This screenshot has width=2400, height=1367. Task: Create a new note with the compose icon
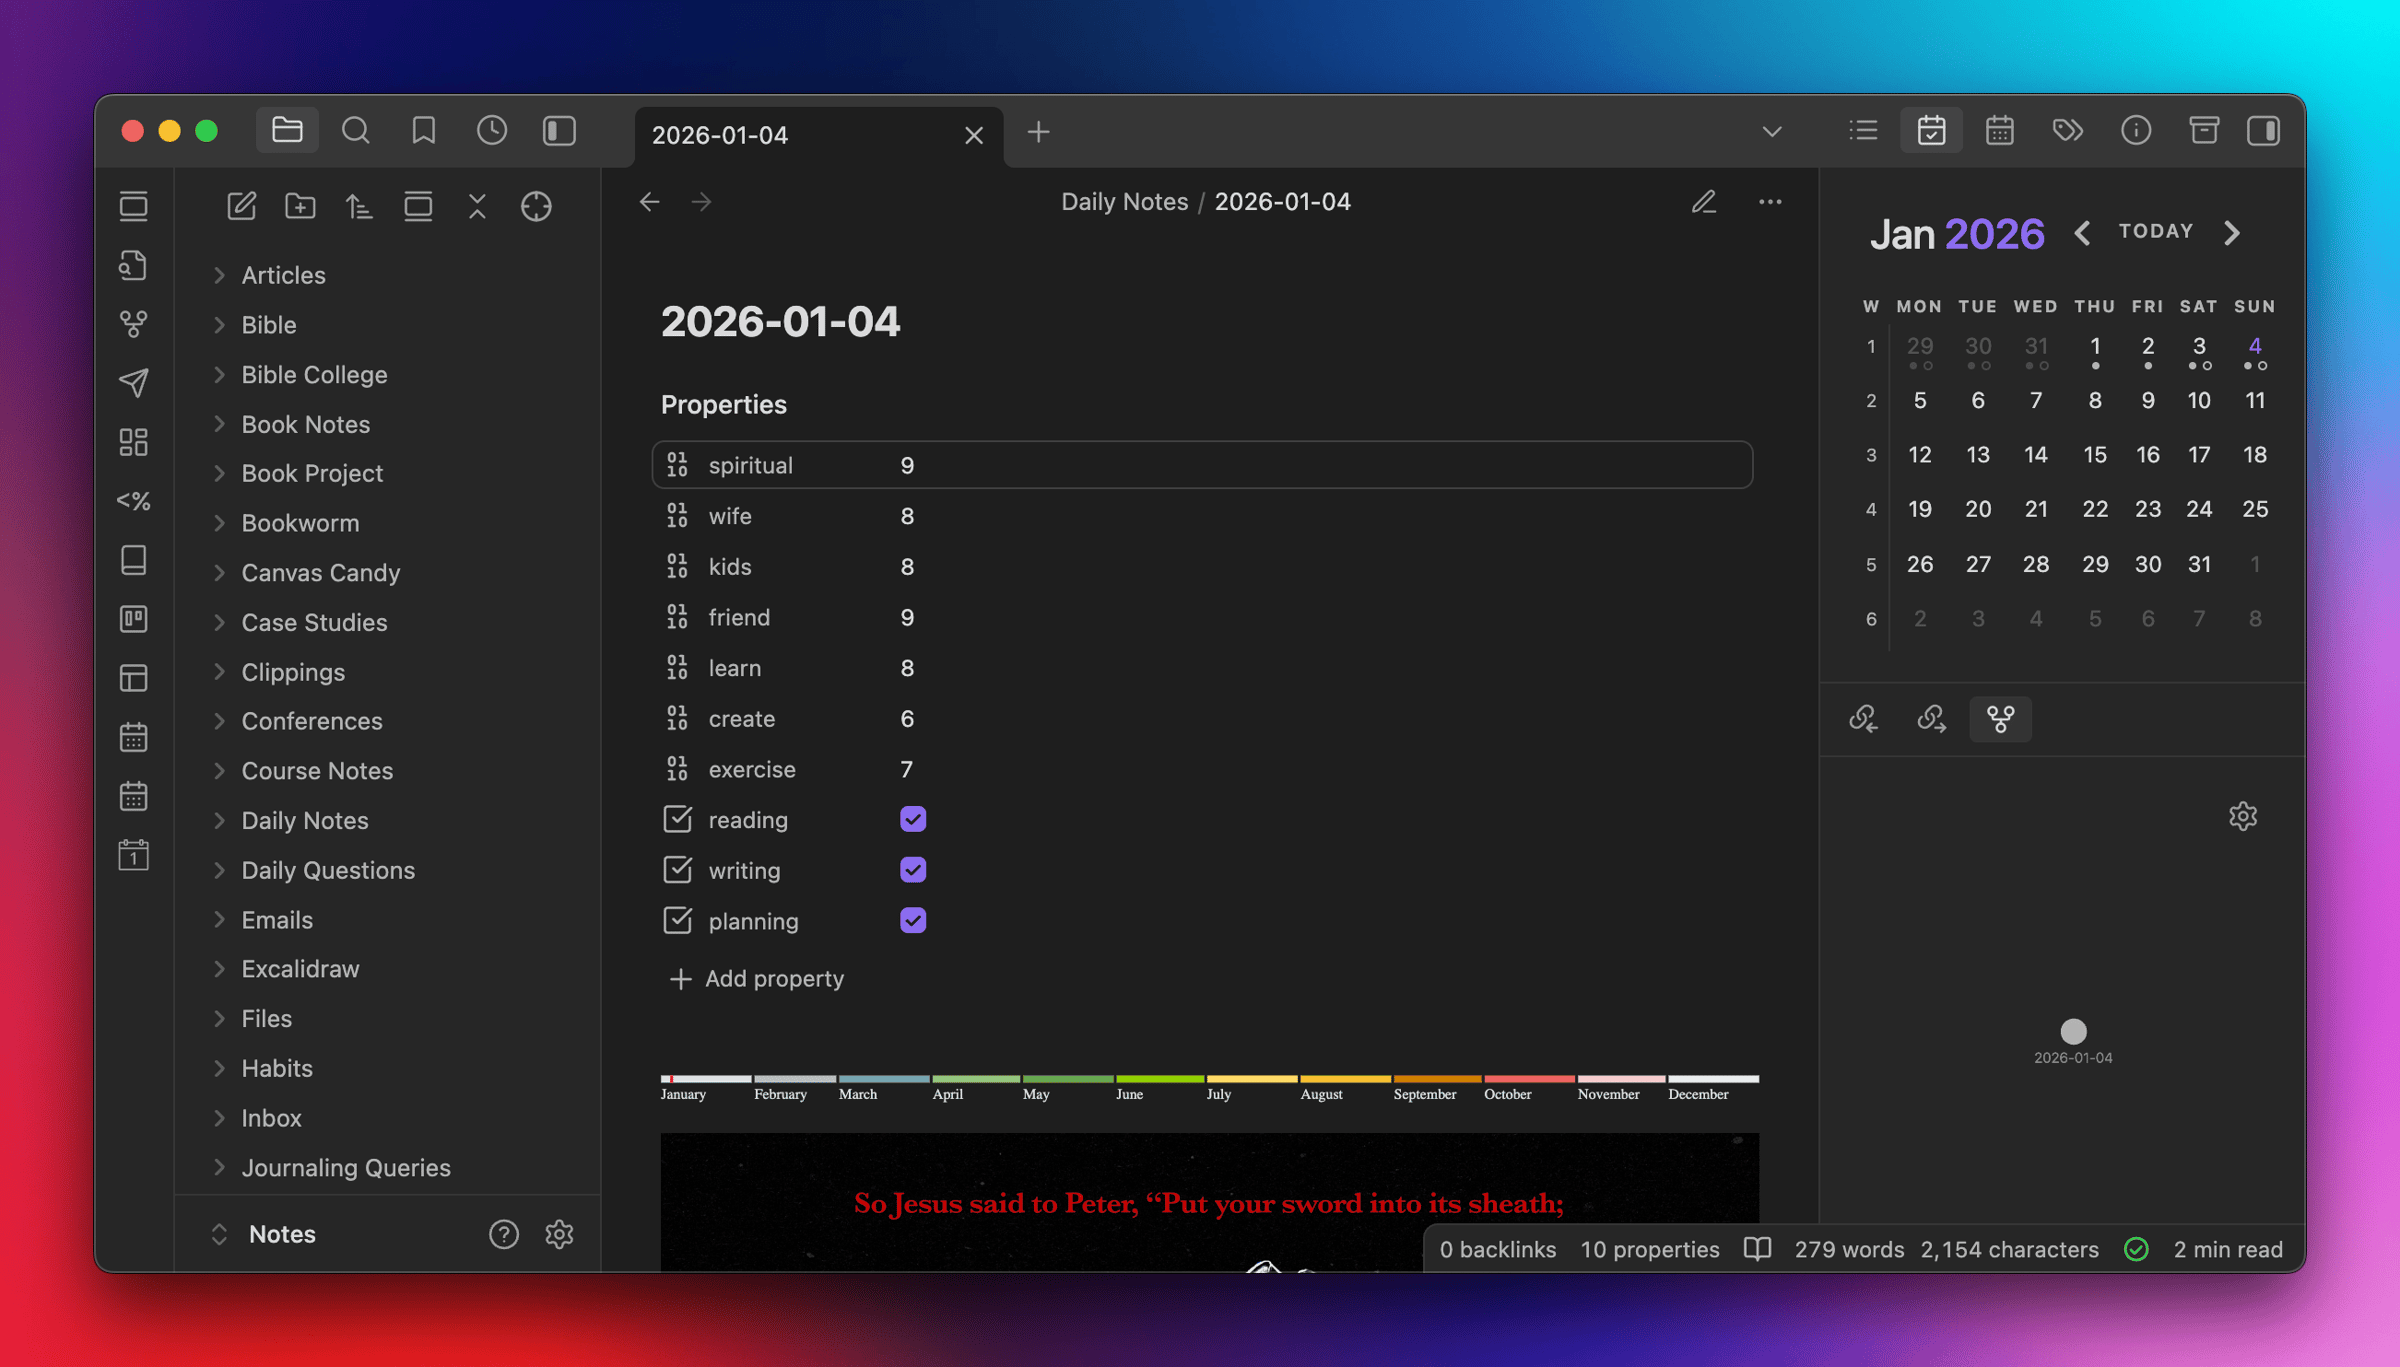click(241, 206)
